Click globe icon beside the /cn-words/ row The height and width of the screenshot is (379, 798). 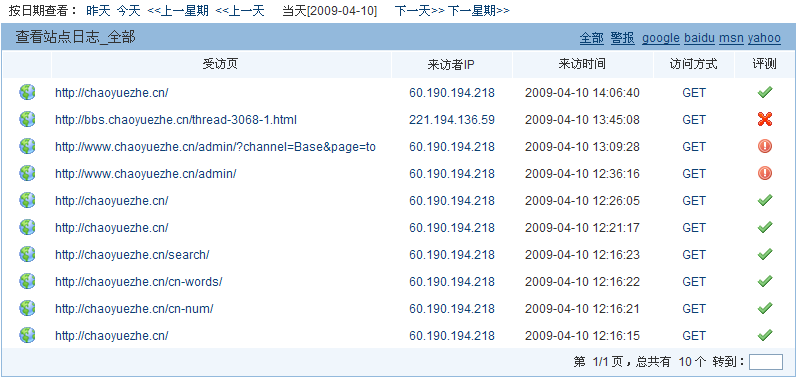pos(27,281)
